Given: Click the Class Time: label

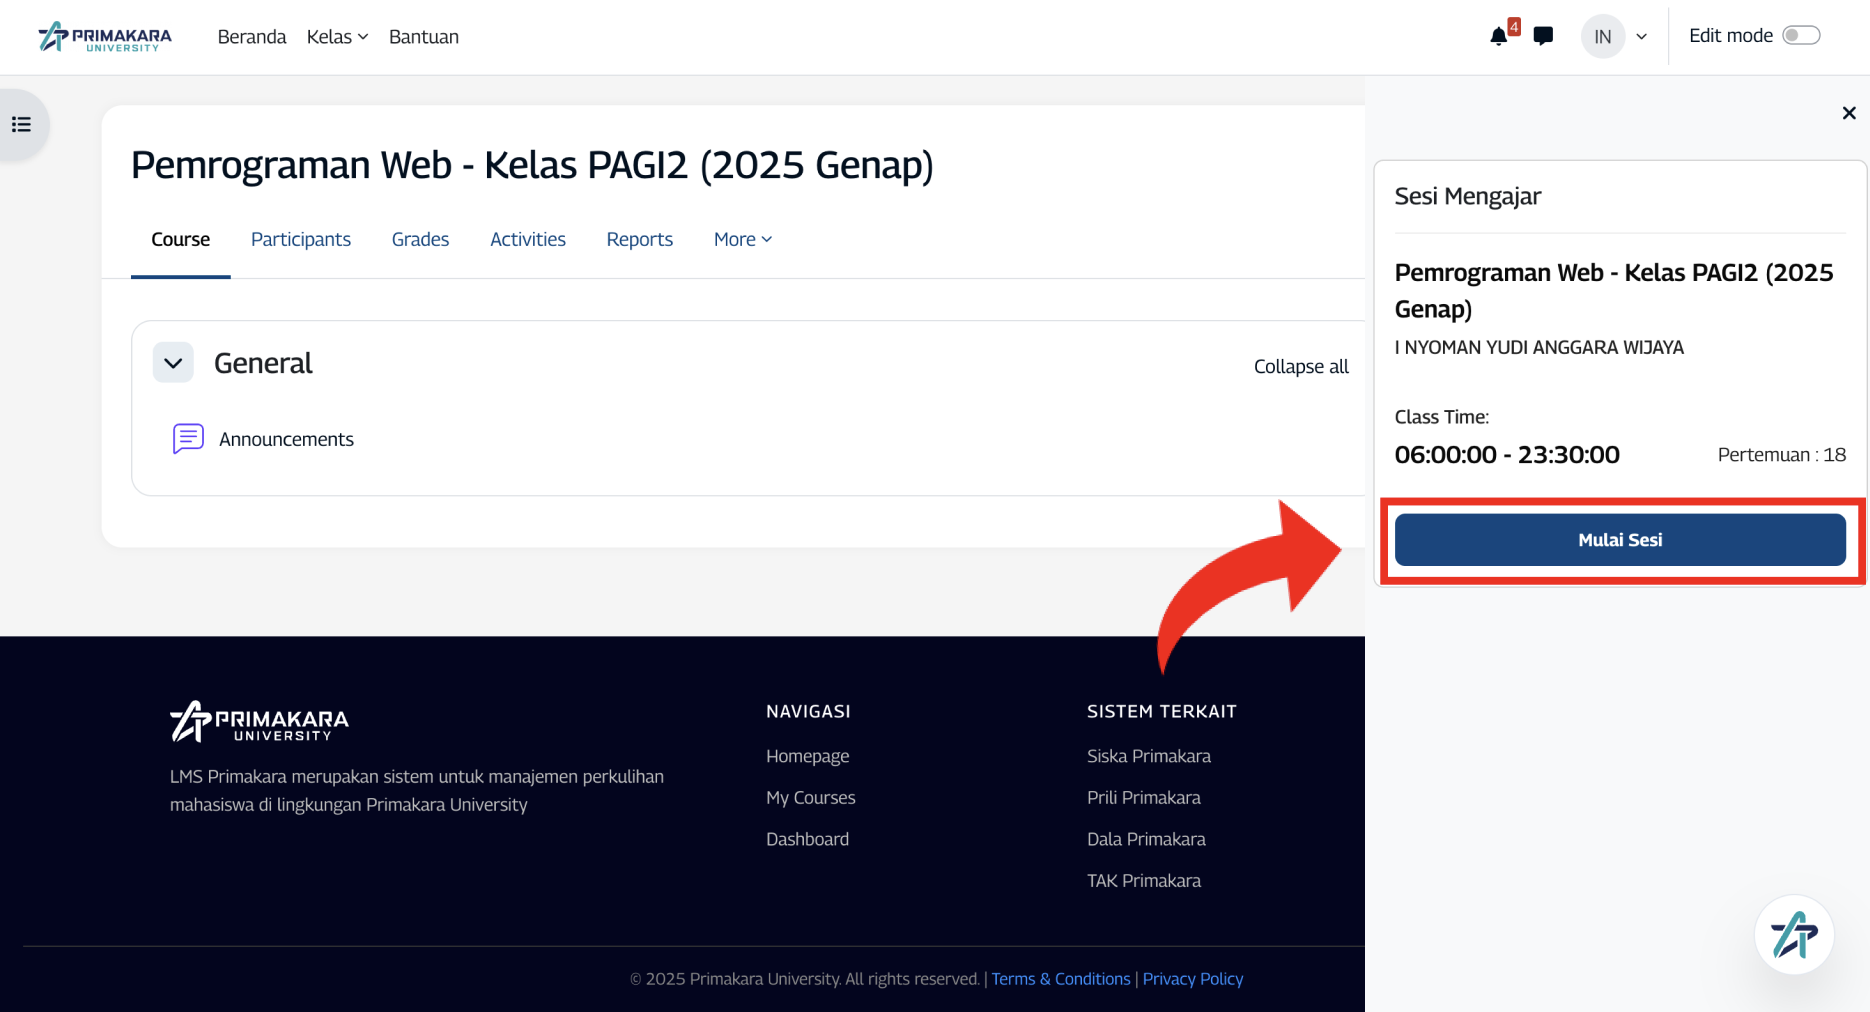Looking at the screenshot, I should (1442, 417).
